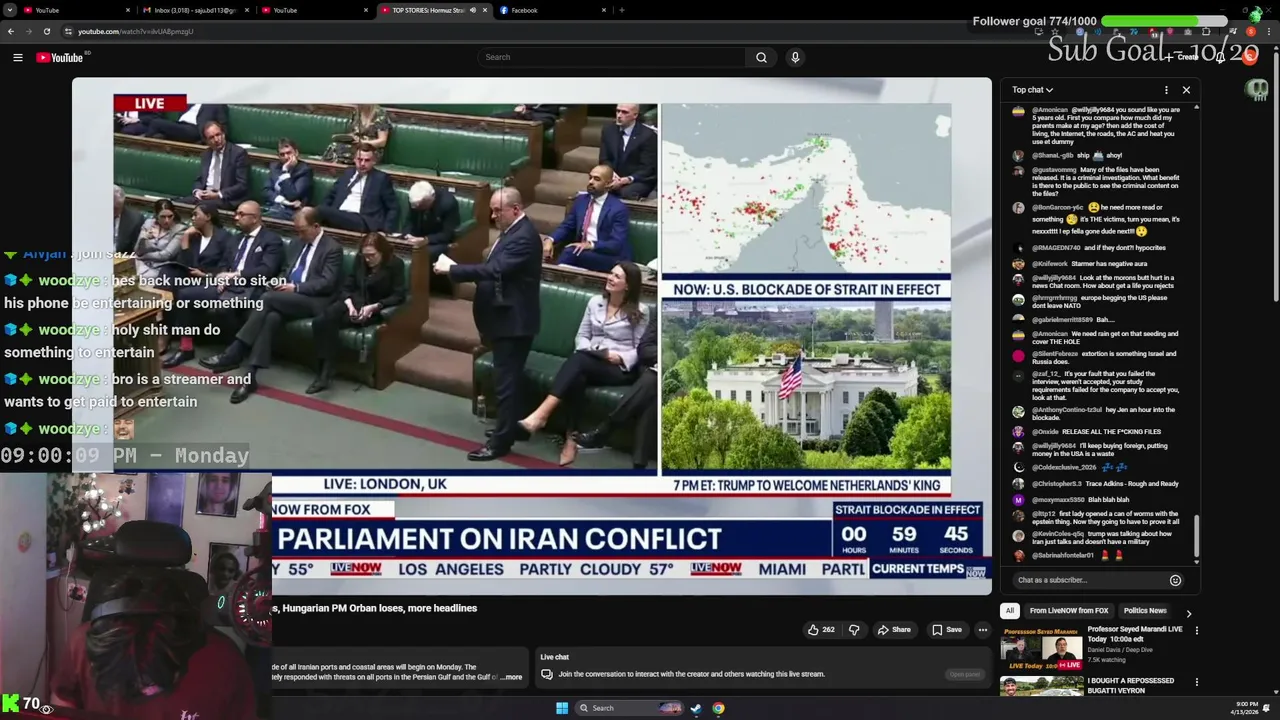The image size is (1280, 720).
Task: Open the Chrome profile avatar
Action: pos(1251,31)
